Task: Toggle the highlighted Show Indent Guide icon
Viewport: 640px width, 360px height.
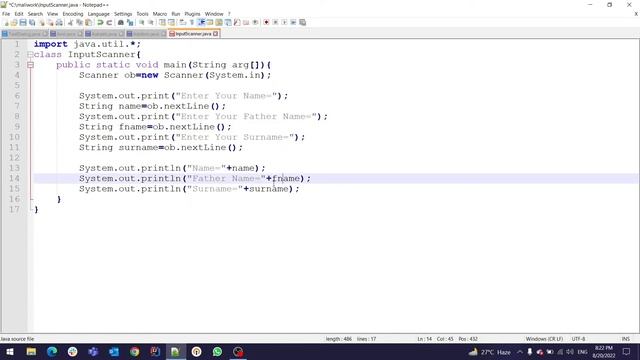Action: tap(201, 22)
